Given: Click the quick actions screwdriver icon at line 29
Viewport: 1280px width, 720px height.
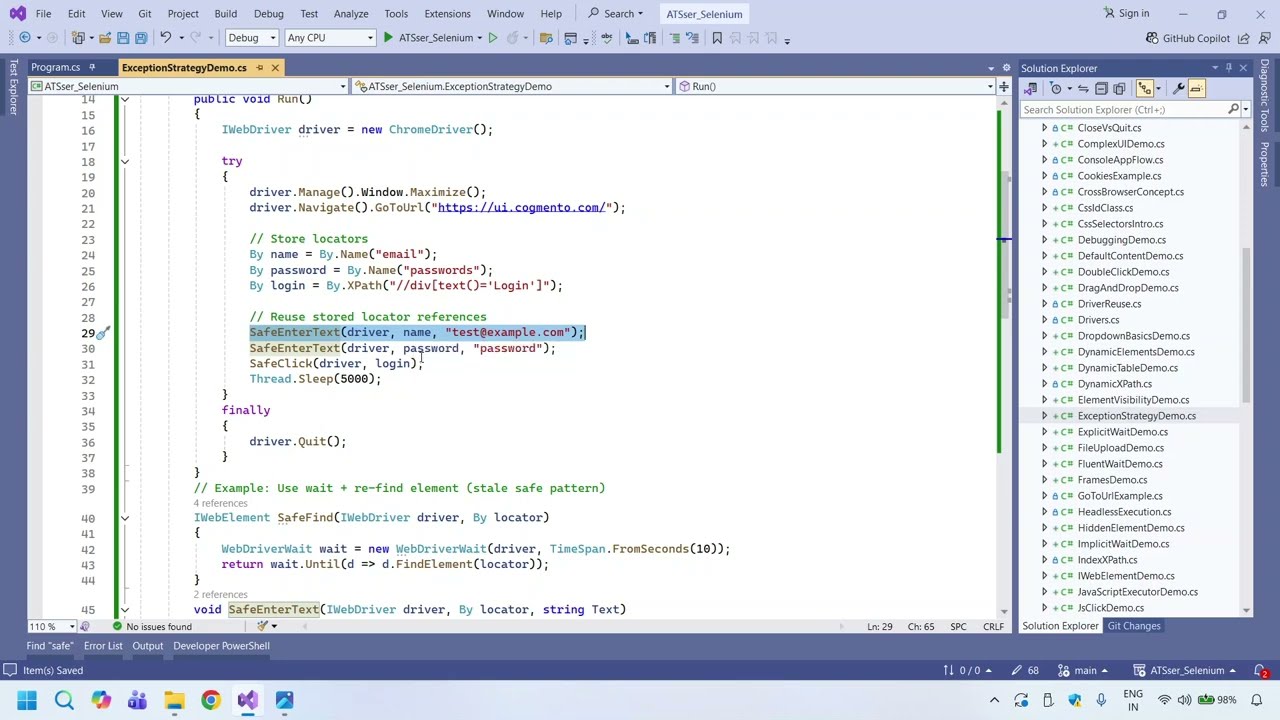Looking at the screenshot, I should [102, 333].
